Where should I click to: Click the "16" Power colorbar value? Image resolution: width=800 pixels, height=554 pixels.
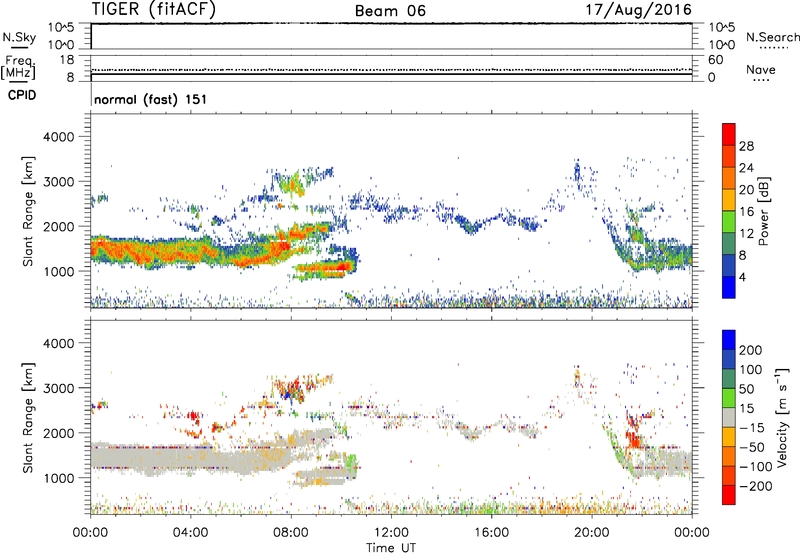pos(746,212)
